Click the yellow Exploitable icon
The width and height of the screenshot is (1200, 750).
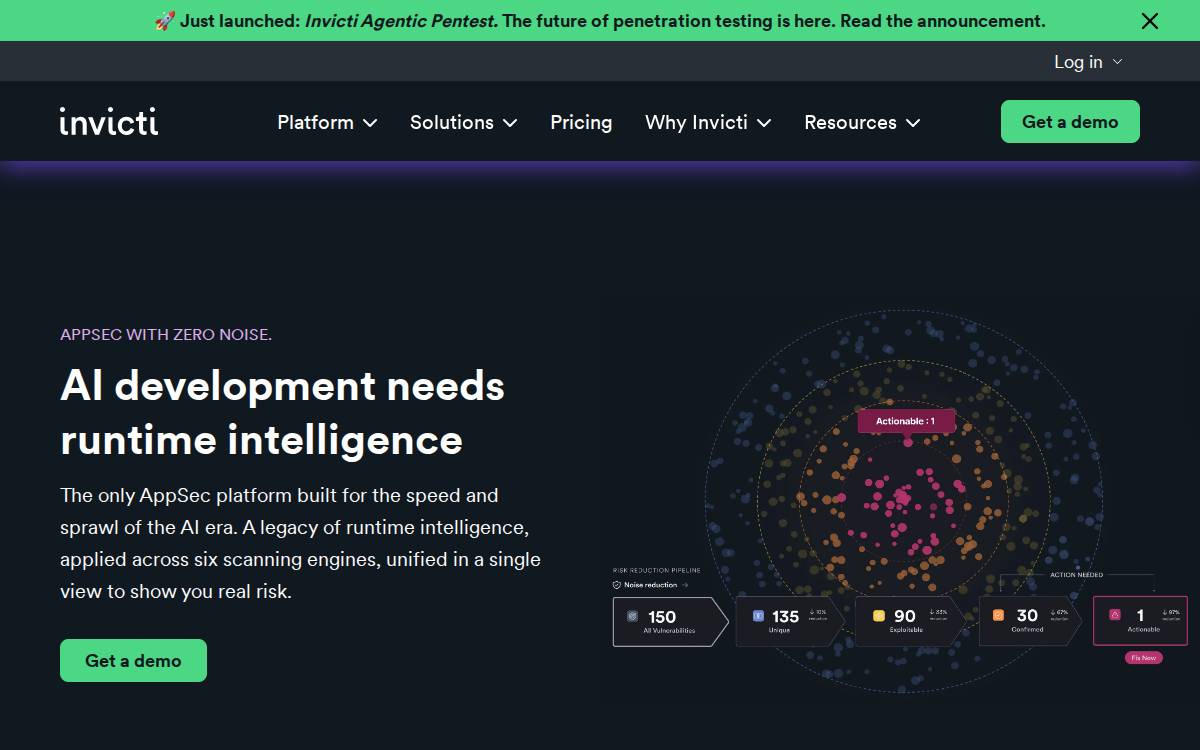pos(879,616)
